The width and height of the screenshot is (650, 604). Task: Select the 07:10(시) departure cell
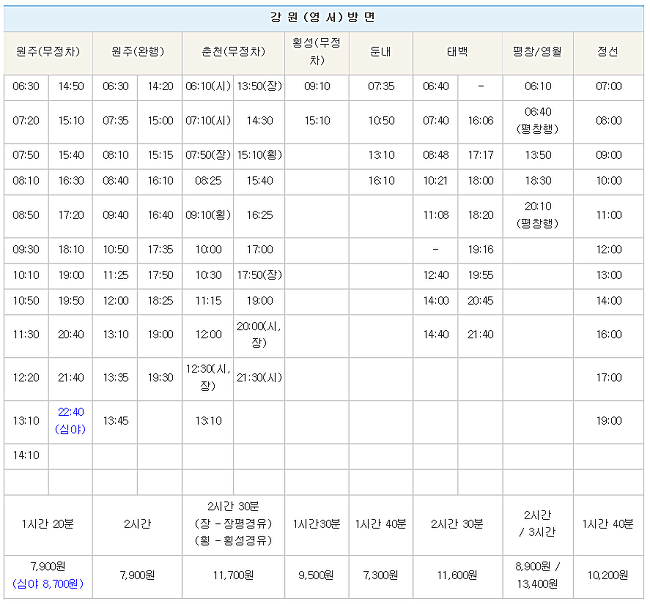[x=208, y=121]
